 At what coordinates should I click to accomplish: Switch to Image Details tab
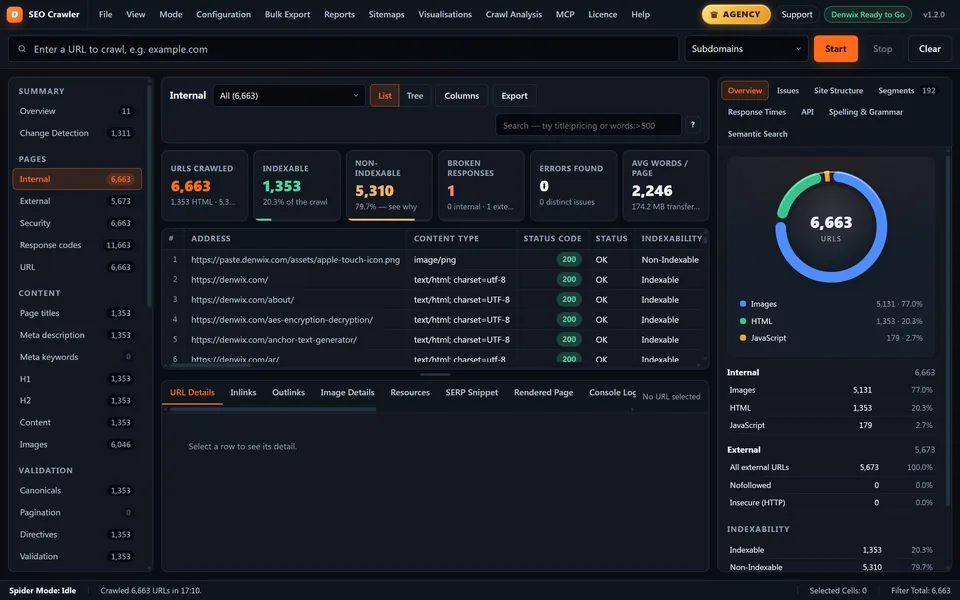tap(347, 392)
